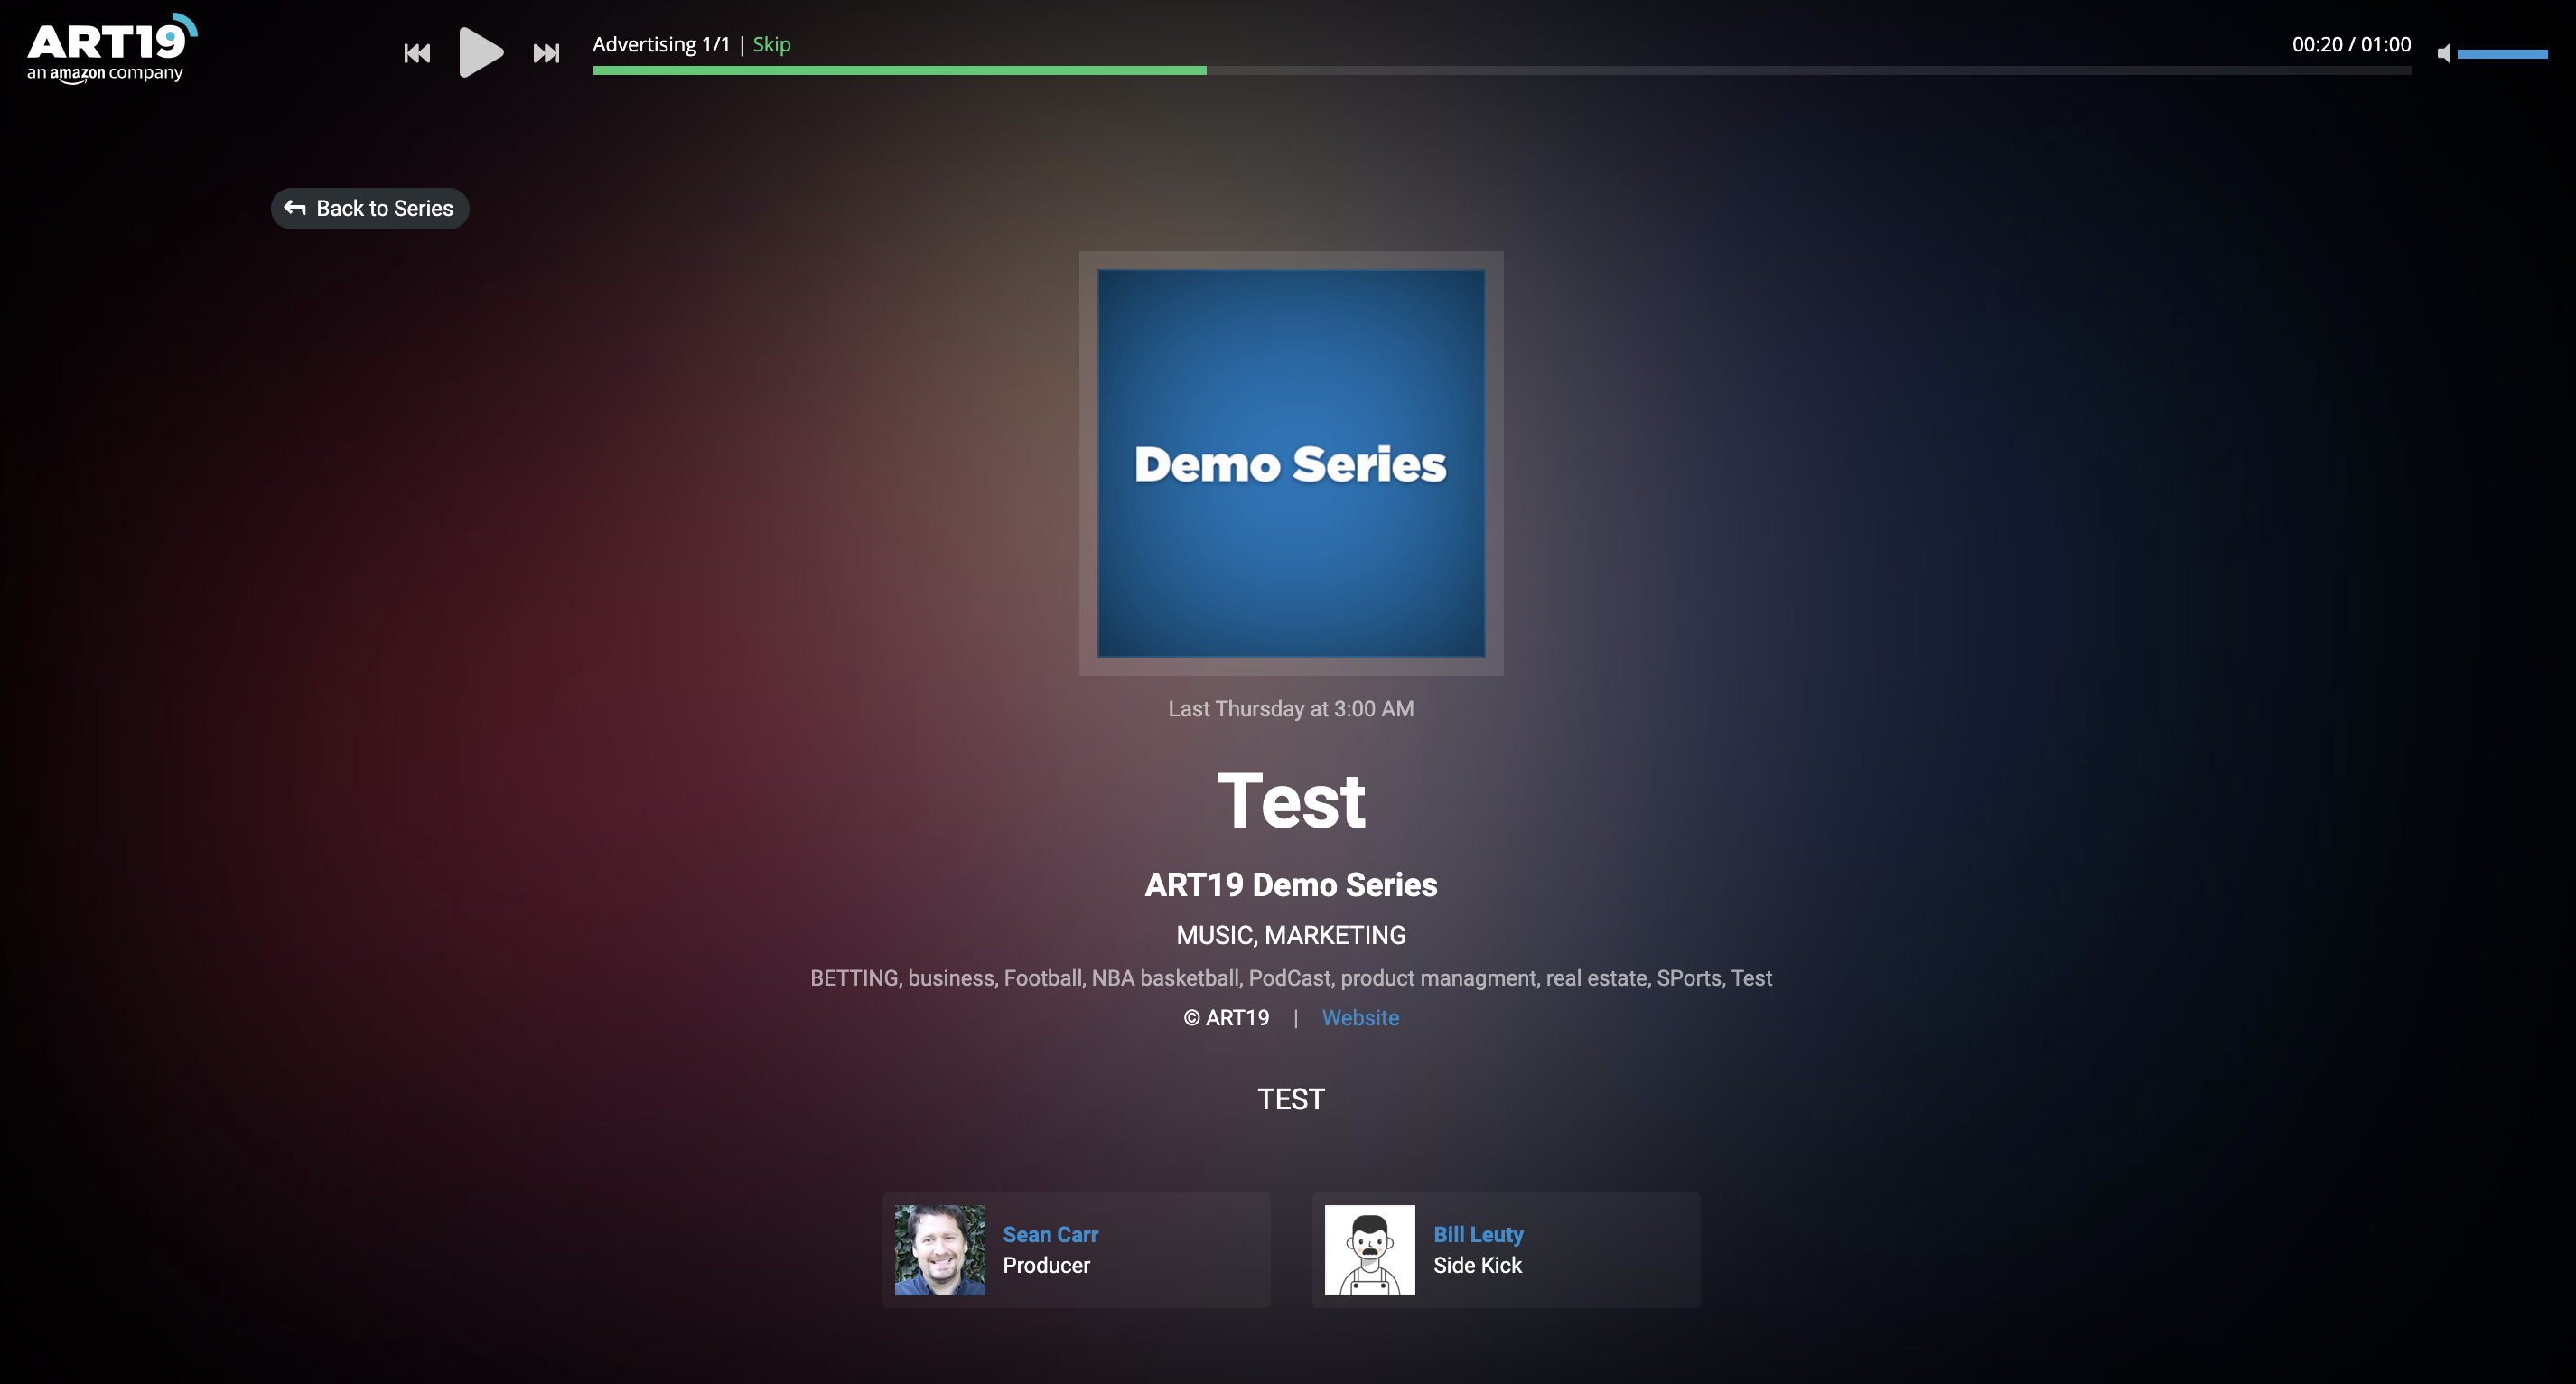
Task: Open the Demo Series cover art
Action: tap(1290, 463)
